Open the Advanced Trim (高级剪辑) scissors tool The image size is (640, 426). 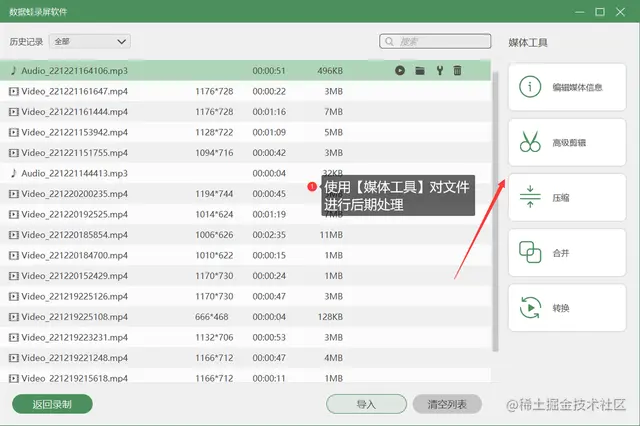click(567, 142)
